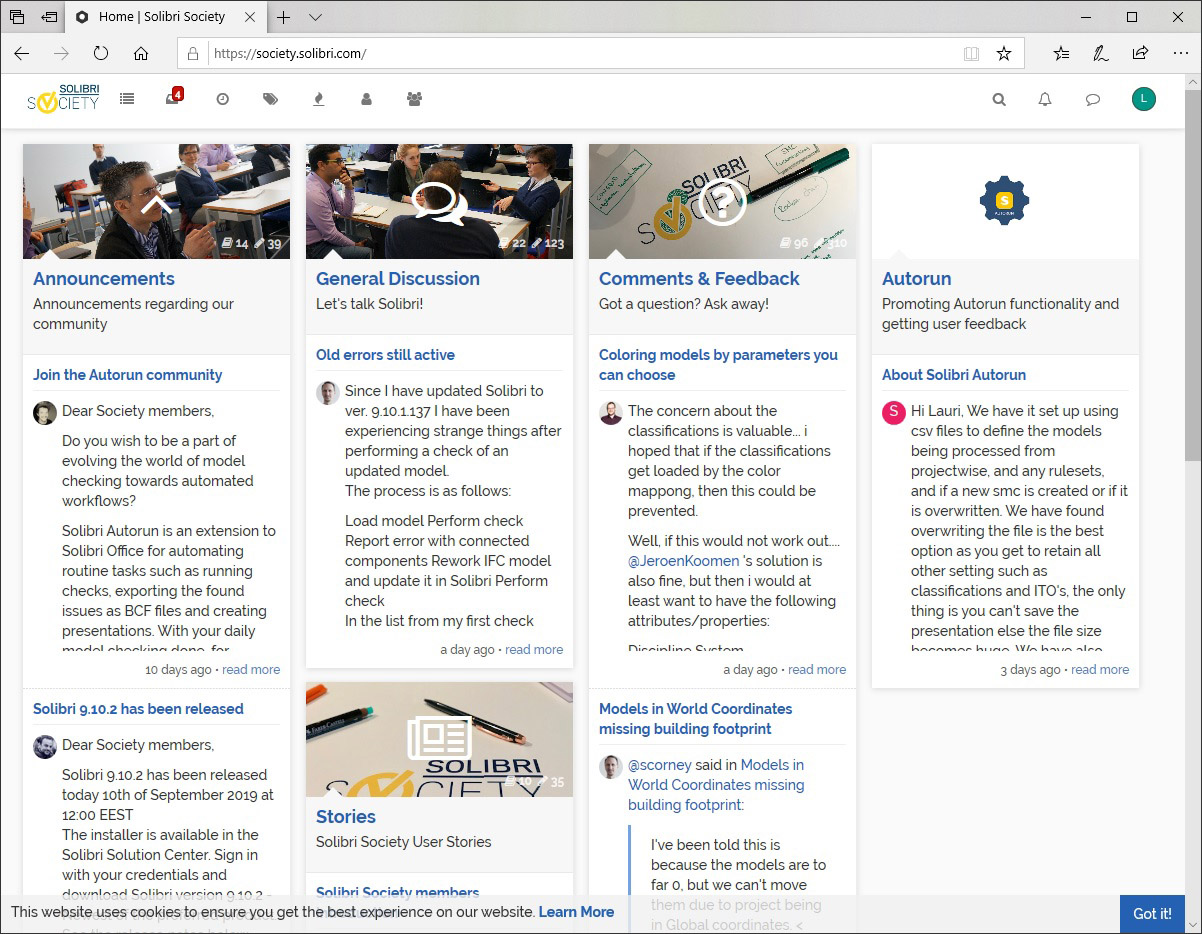The image size is (1202, 934).
Task: Click the Stories category banner image
Action: coord(439,739)
